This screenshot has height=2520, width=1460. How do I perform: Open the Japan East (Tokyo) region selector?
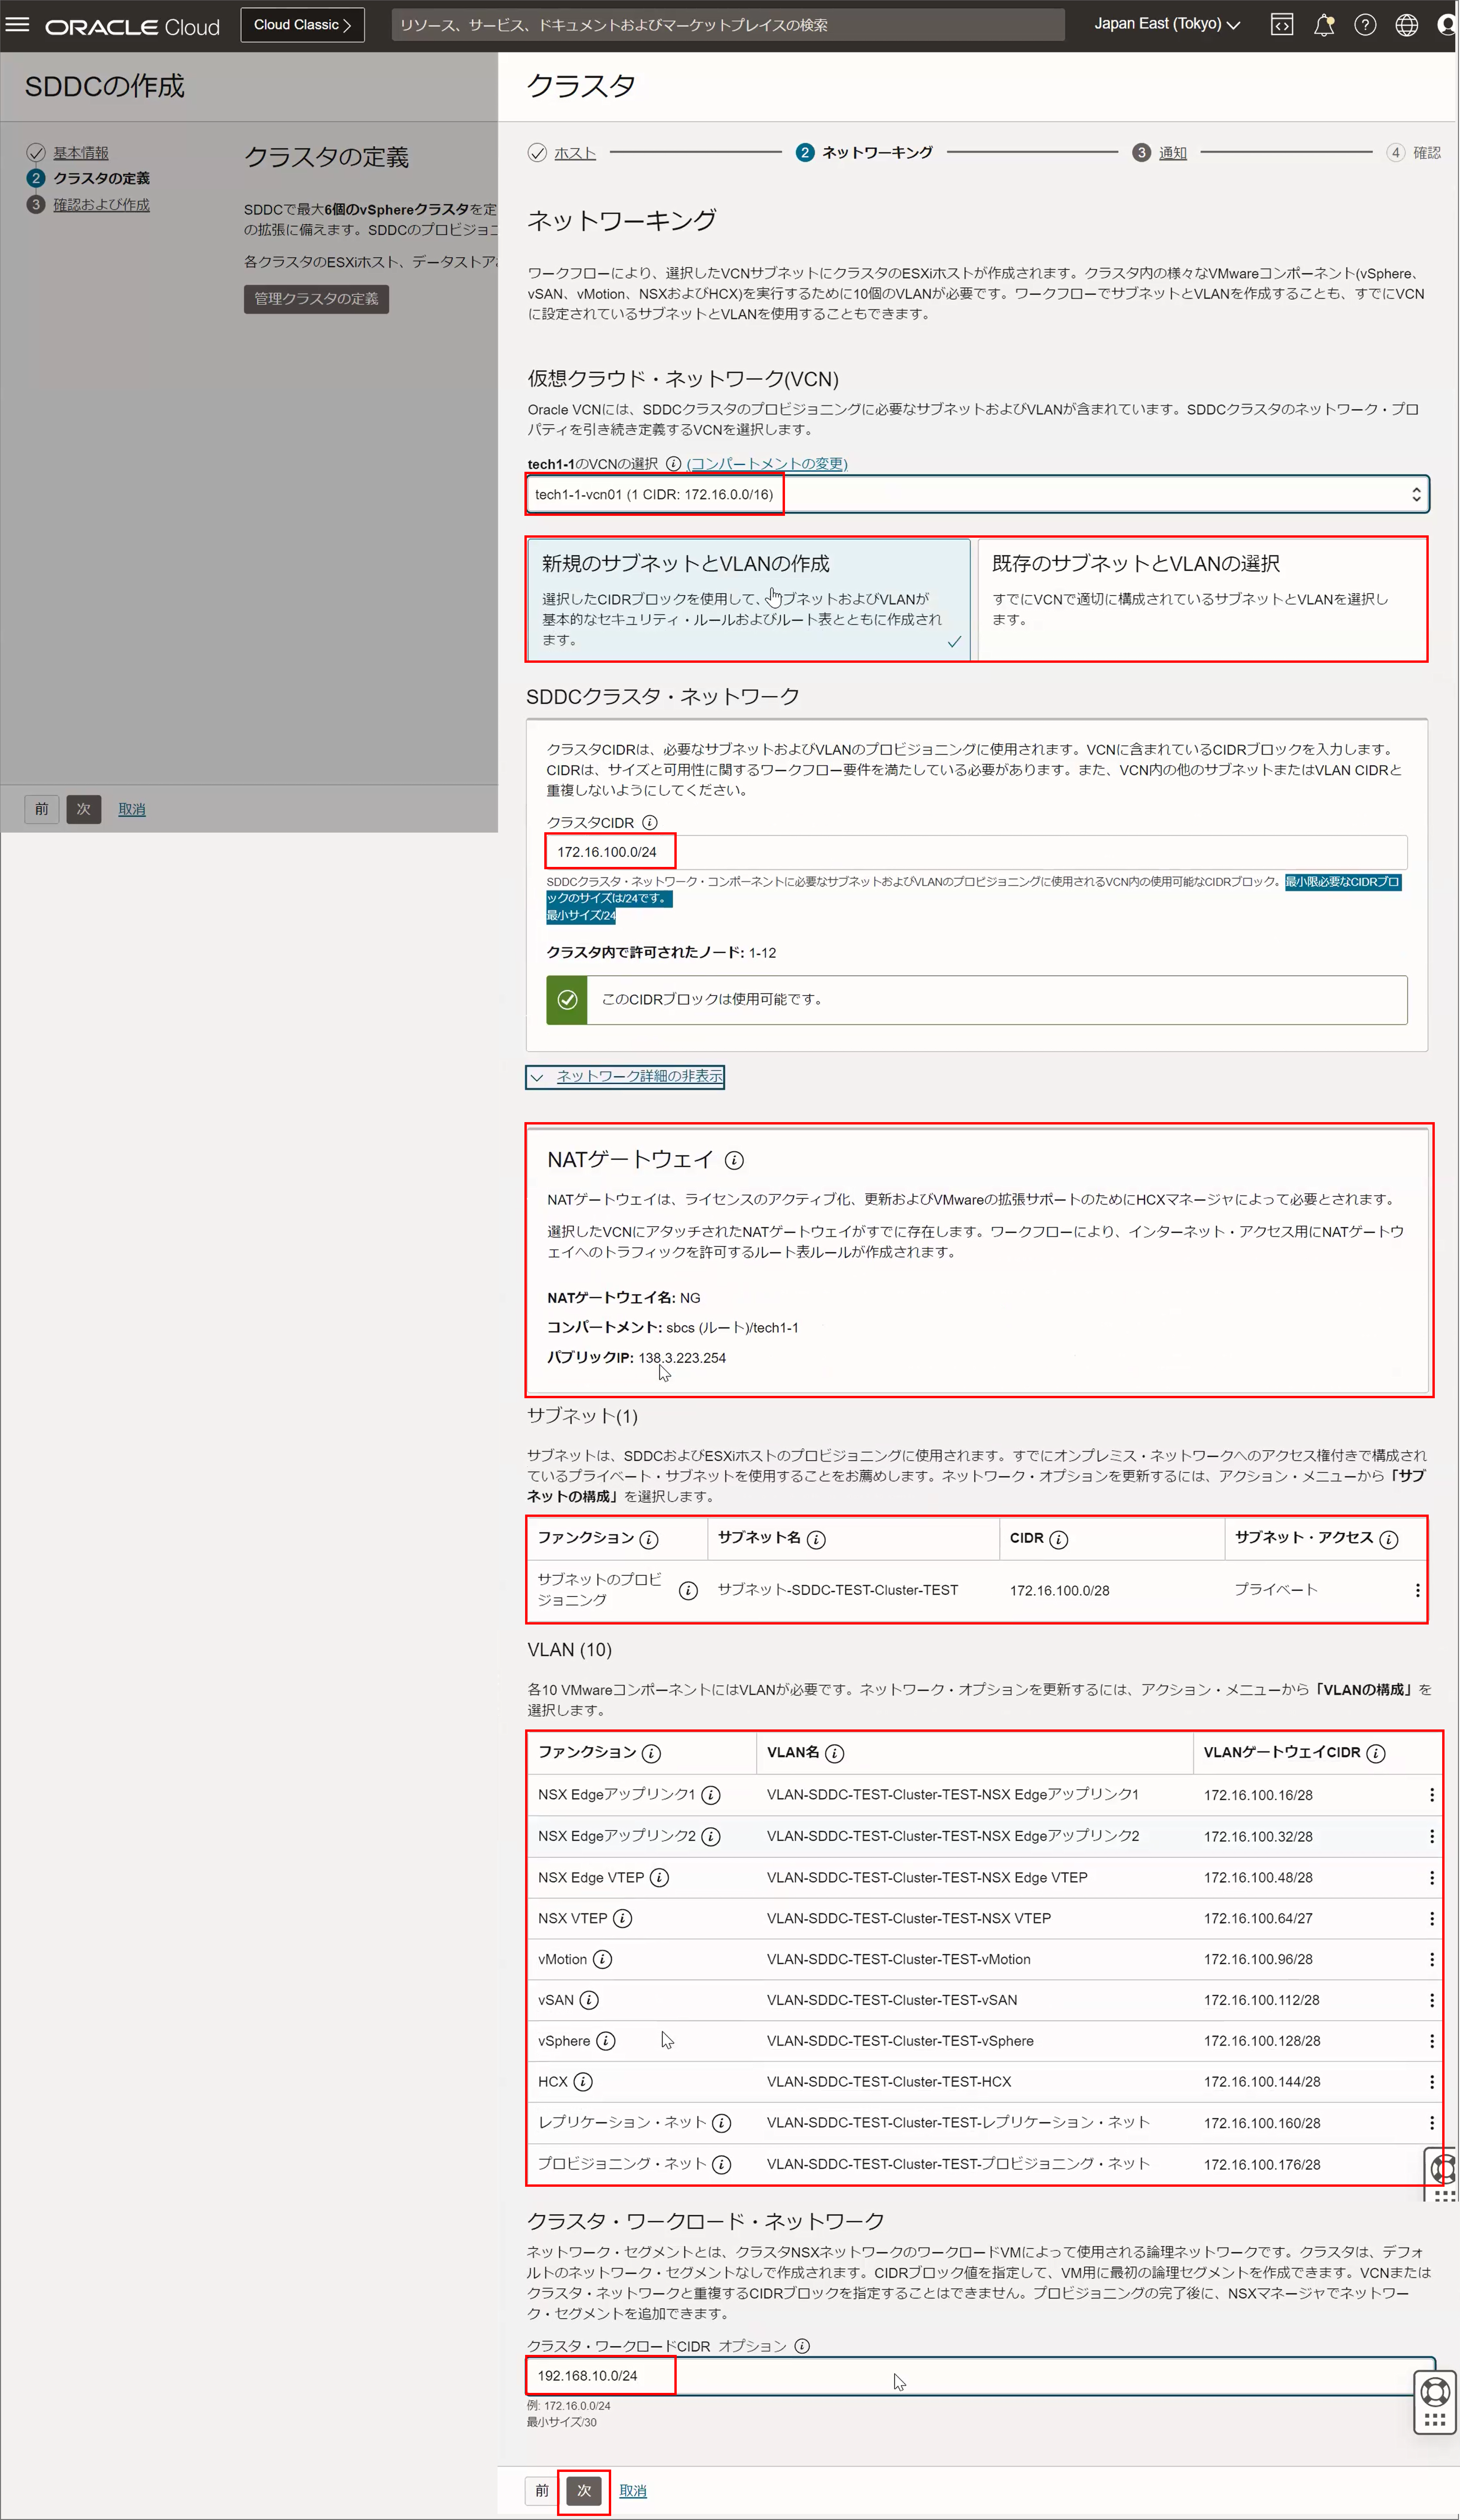click(x=1167, y=24)
